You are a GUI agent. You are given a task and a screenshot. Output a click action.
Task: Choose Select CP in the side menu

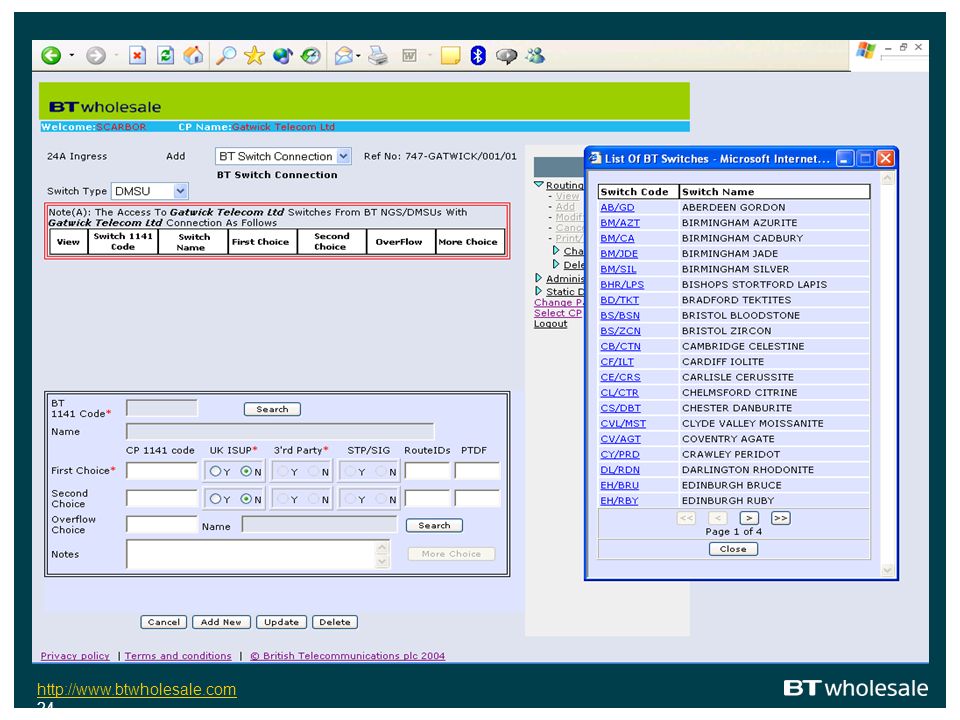pyautogui.click(x=558, y=313)
